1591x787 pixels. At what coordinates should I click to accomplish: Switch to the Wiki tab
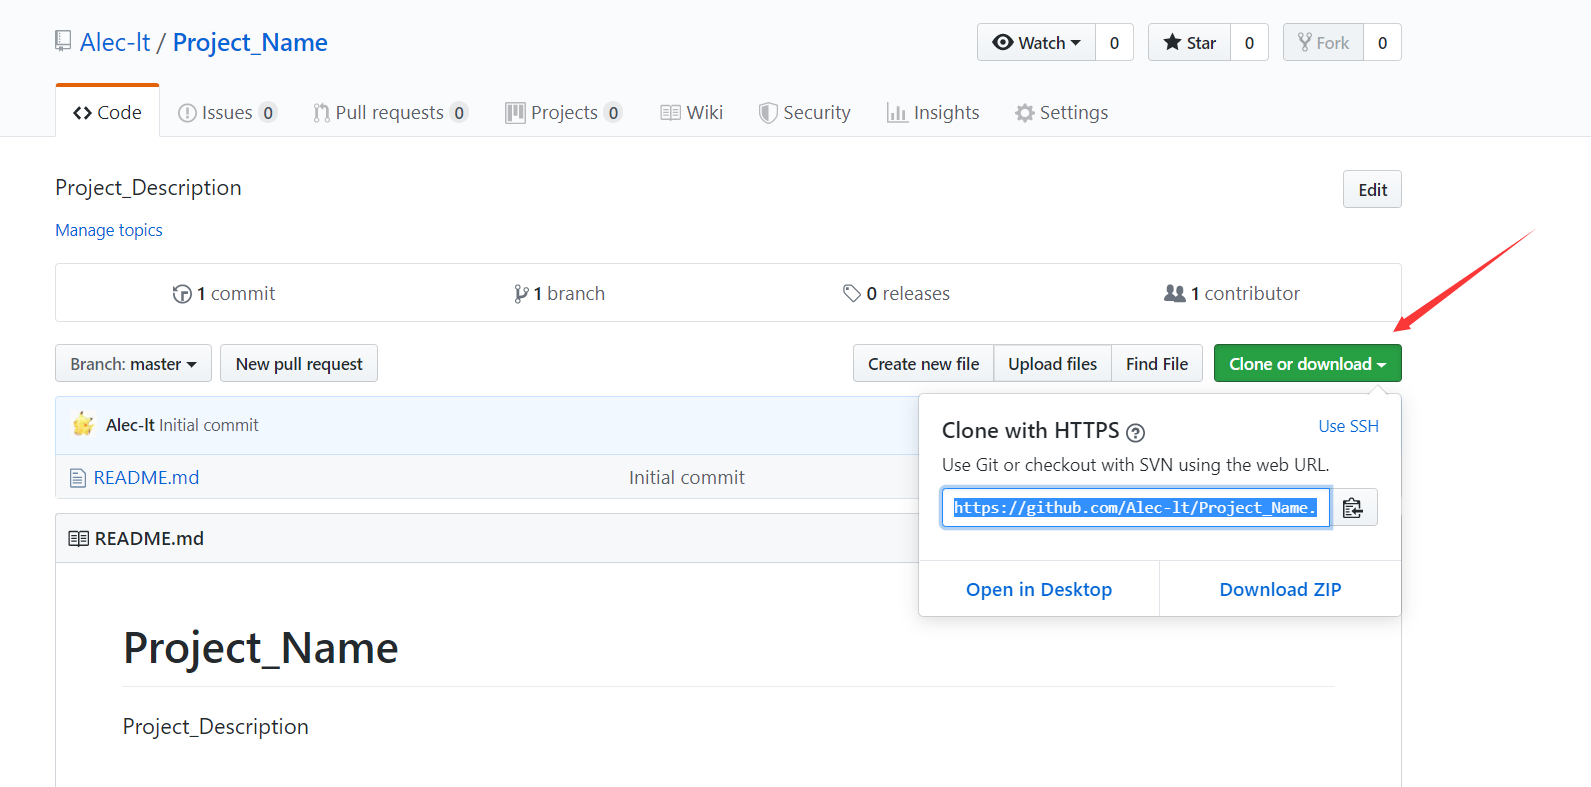[x=692, y=113]
